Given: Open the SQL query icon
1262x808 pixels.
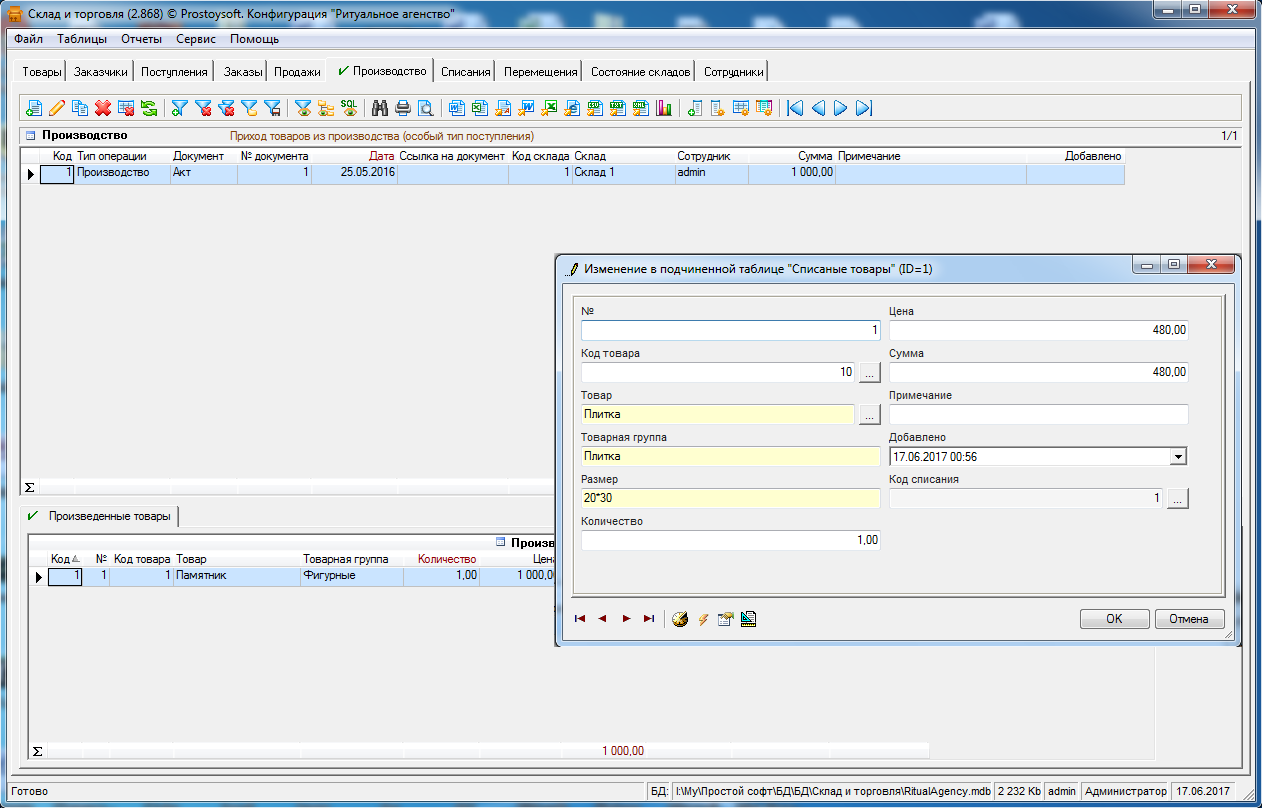Looking at the screenshot, I should coord(349,108).
